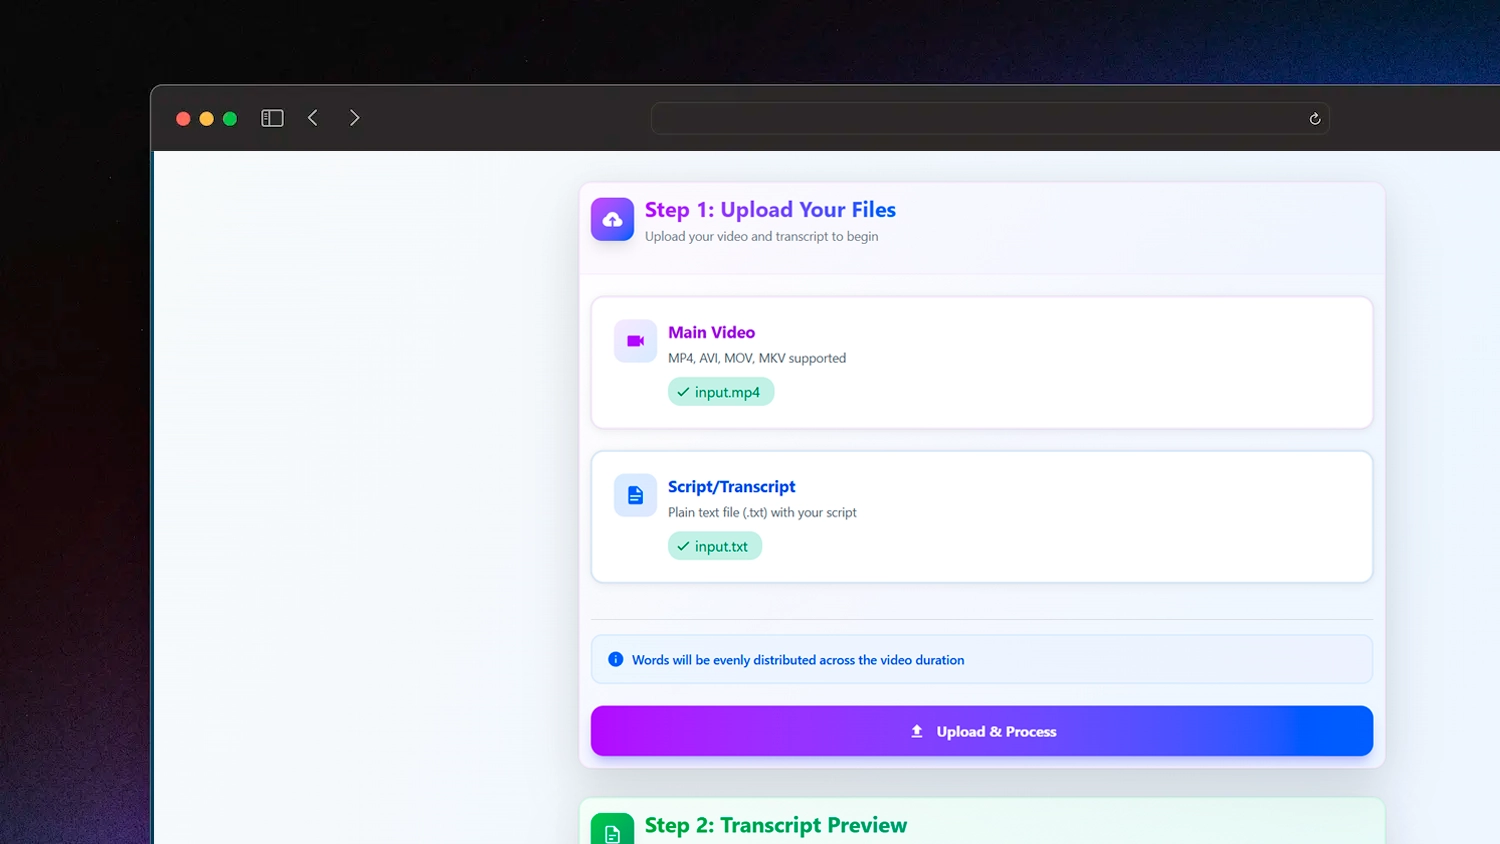The height and width of the screenshot is (844, 1500).
Task: Click the video camera icon for Main Video
Action: pos(635,341)
